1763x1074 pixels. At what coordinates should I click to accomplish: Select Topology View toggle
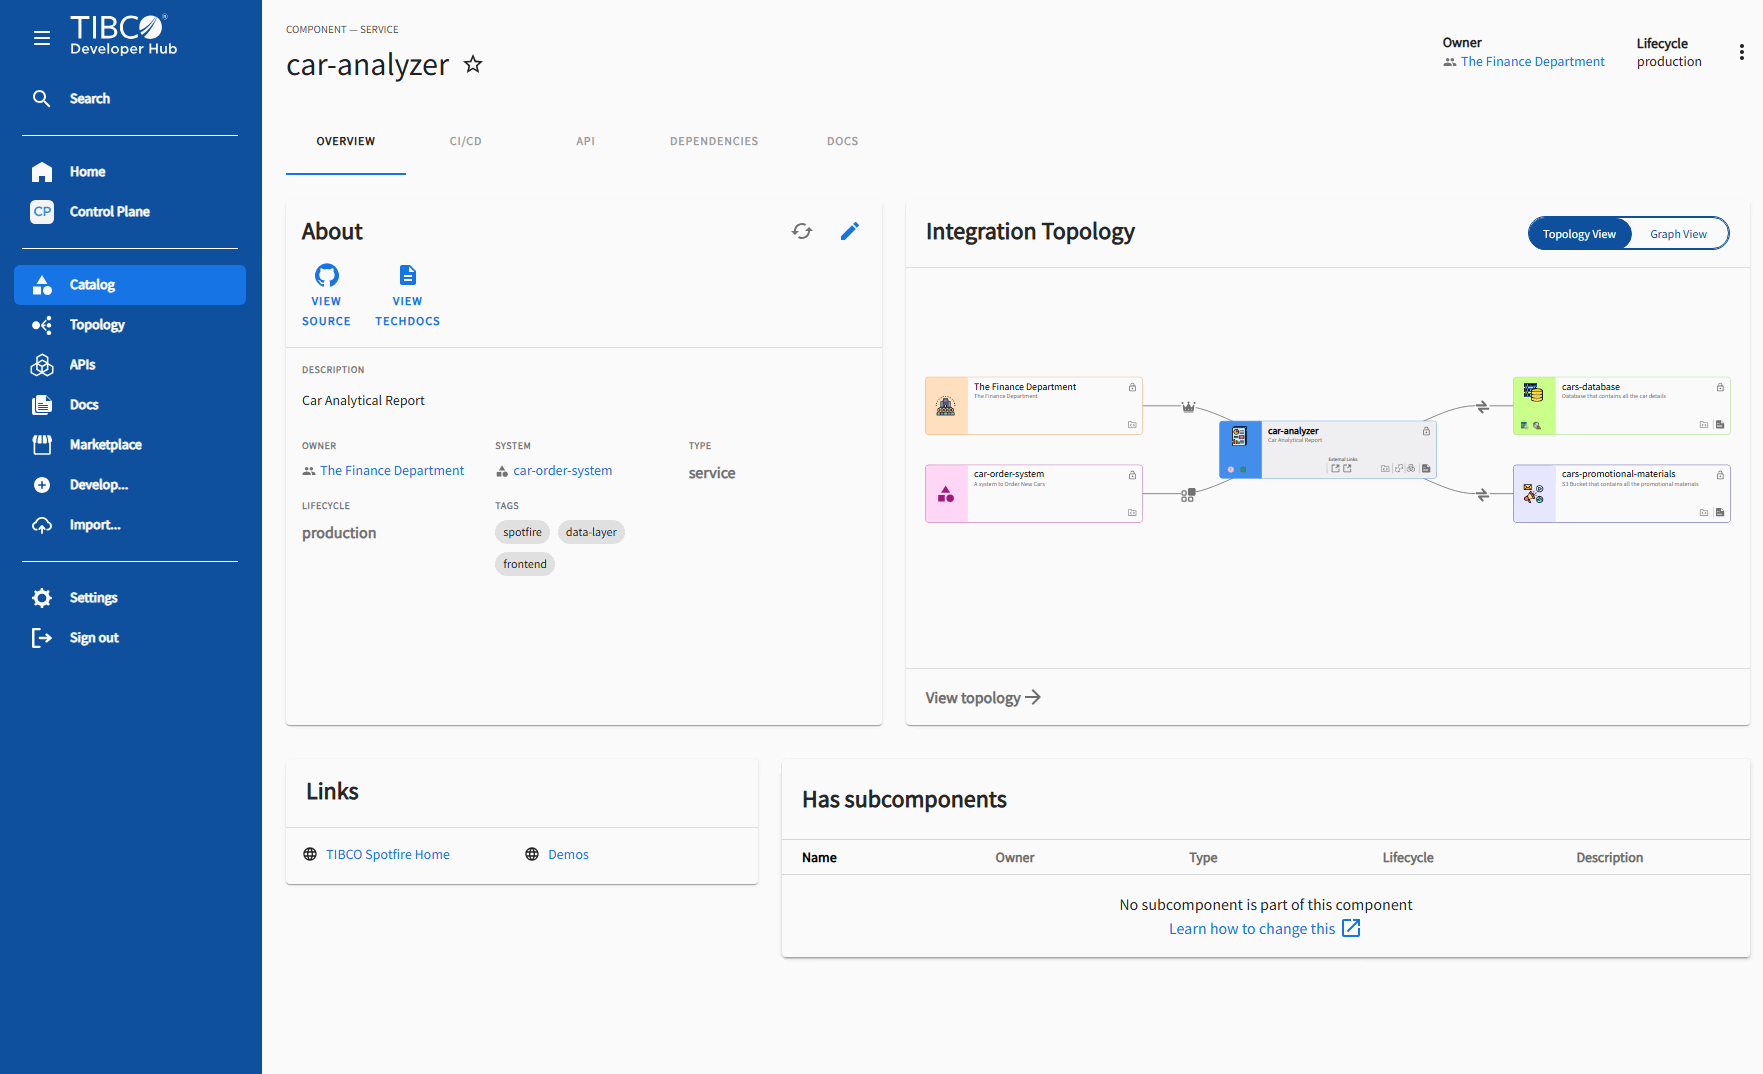click(x=1579, y=234)
